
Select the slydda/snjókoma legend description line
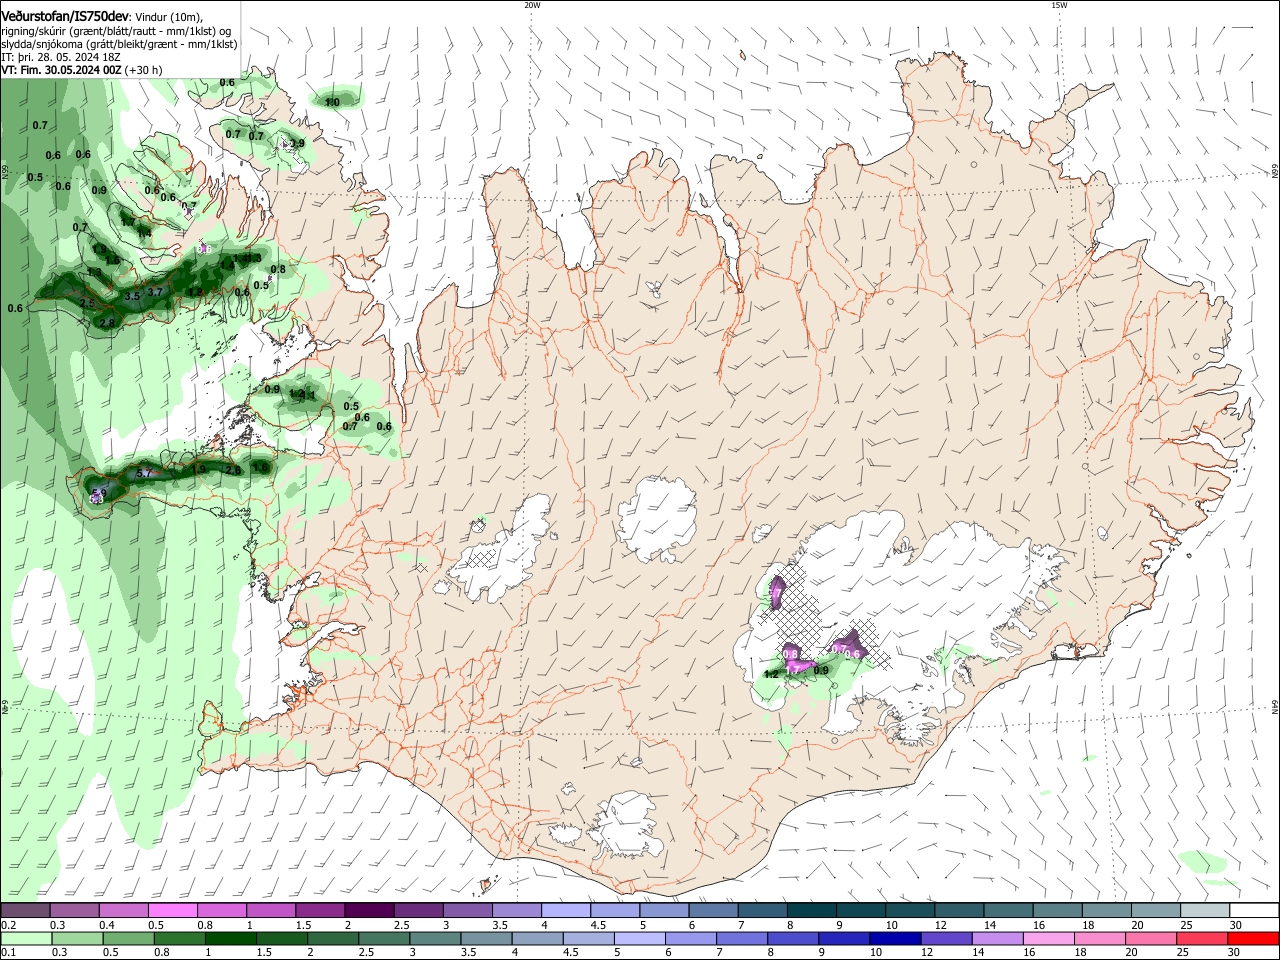[x=120, y=44]
